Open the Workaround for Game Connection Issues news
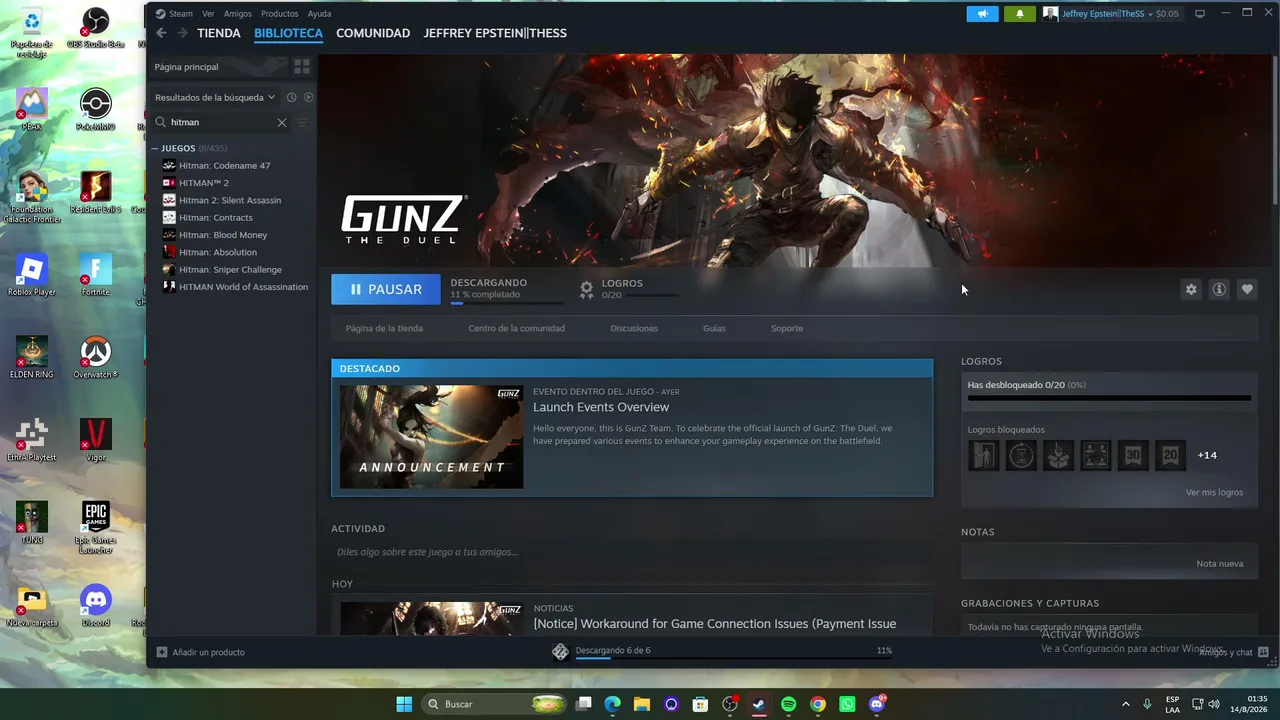Screen dimensions: 1280x720 715,624
